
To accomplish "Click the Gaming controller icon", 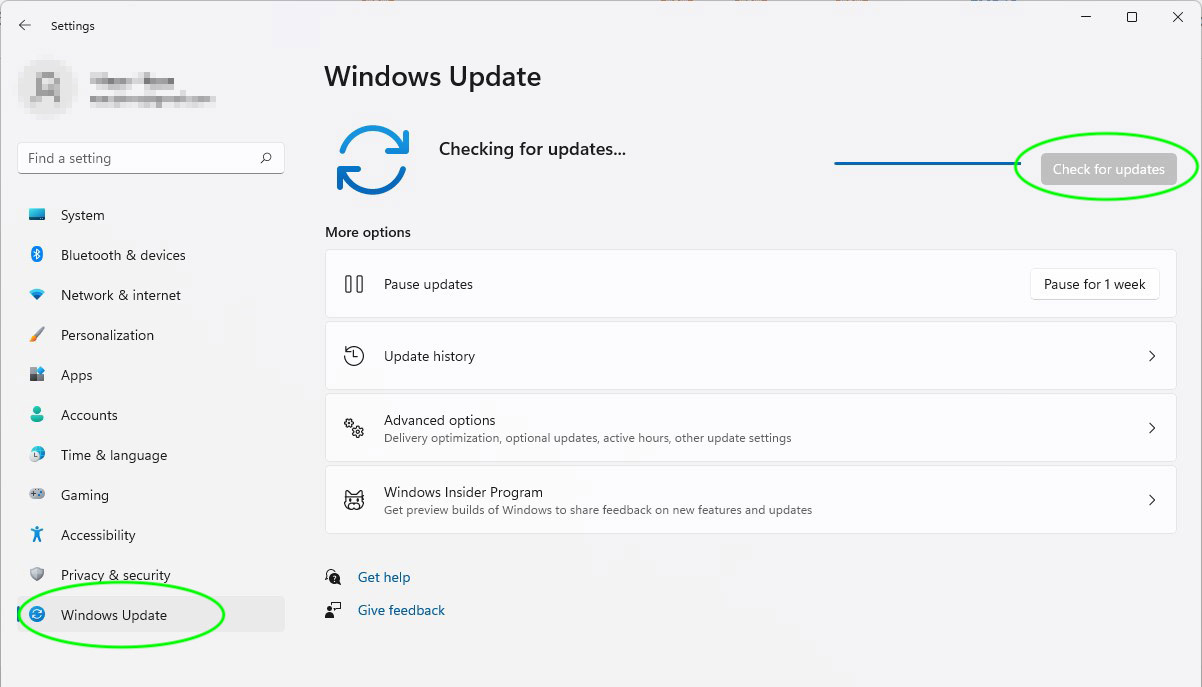I will pos(37,495).
